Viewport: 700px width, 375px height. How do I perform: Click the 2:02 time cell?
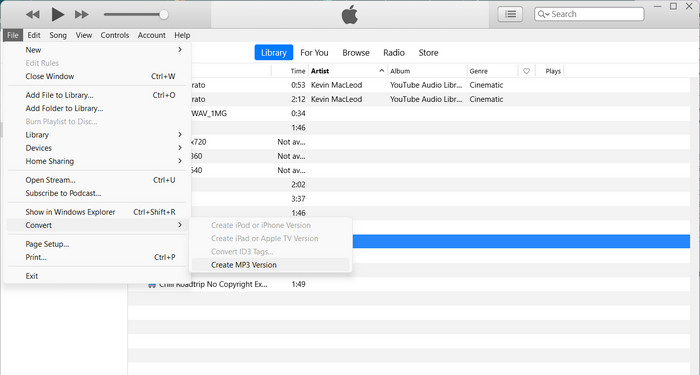[298, 185]
